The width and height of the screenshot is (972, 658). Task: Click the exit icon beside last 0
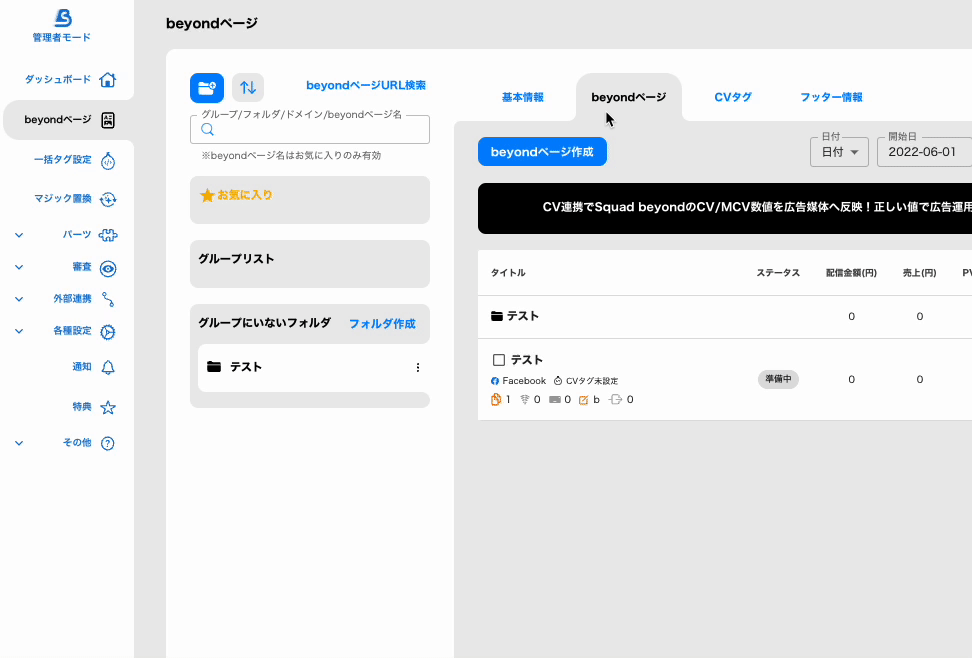click(x=616, y=399)
